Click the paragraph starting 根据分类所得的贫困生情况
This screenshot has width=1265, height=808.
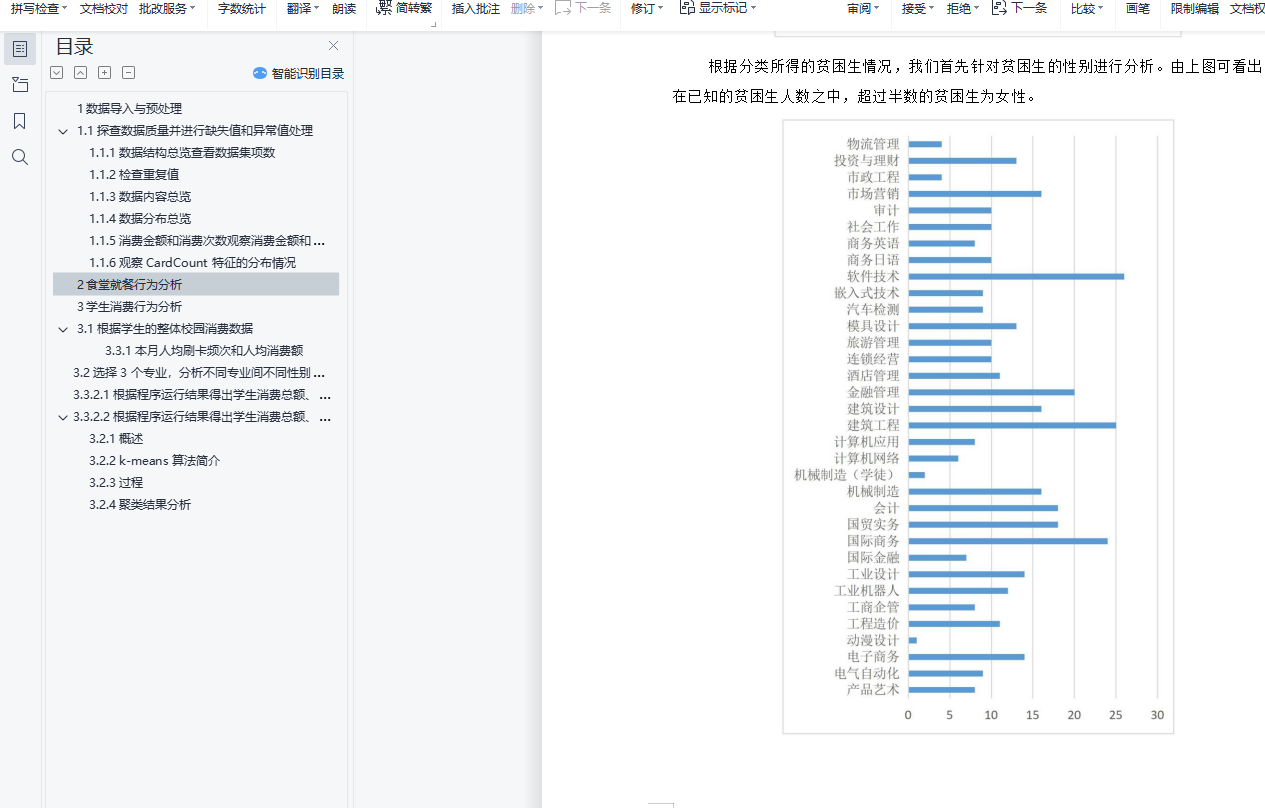[x=967, y=82]
